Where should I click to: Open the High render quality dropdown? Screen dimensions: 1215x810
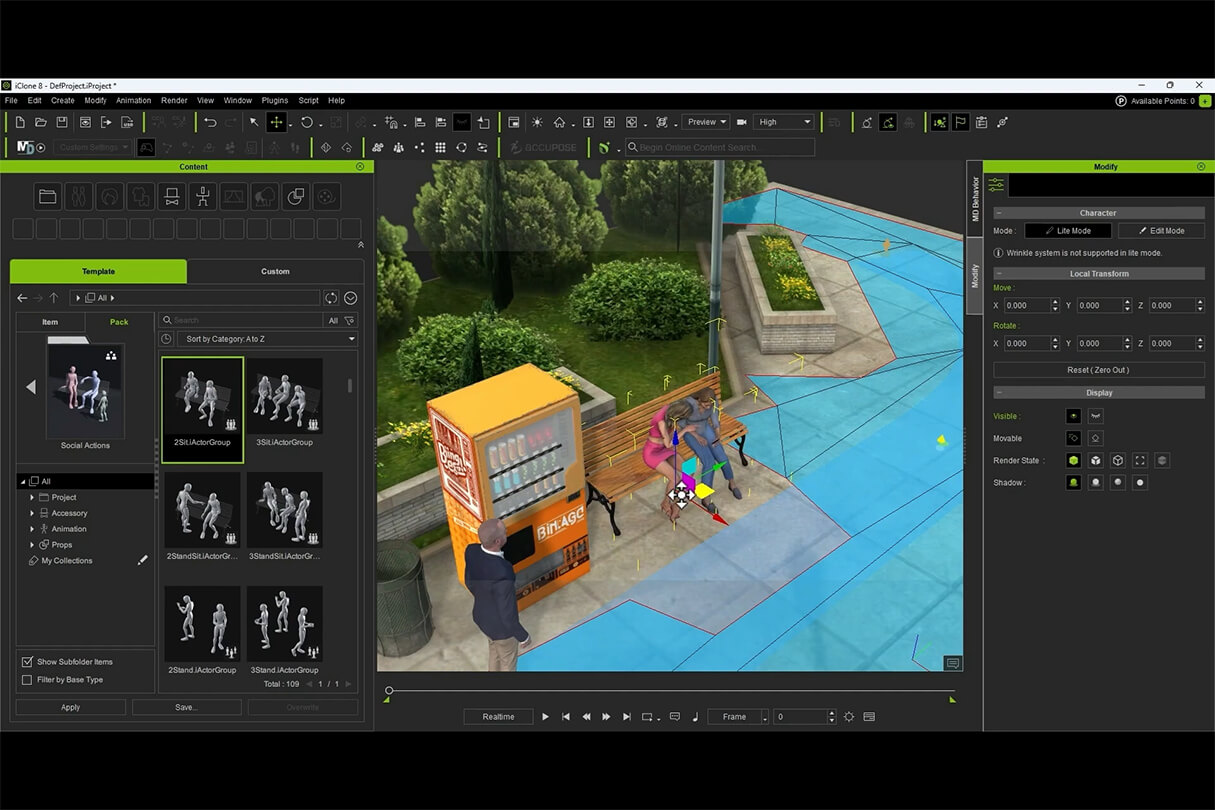[x=785, y=122]
